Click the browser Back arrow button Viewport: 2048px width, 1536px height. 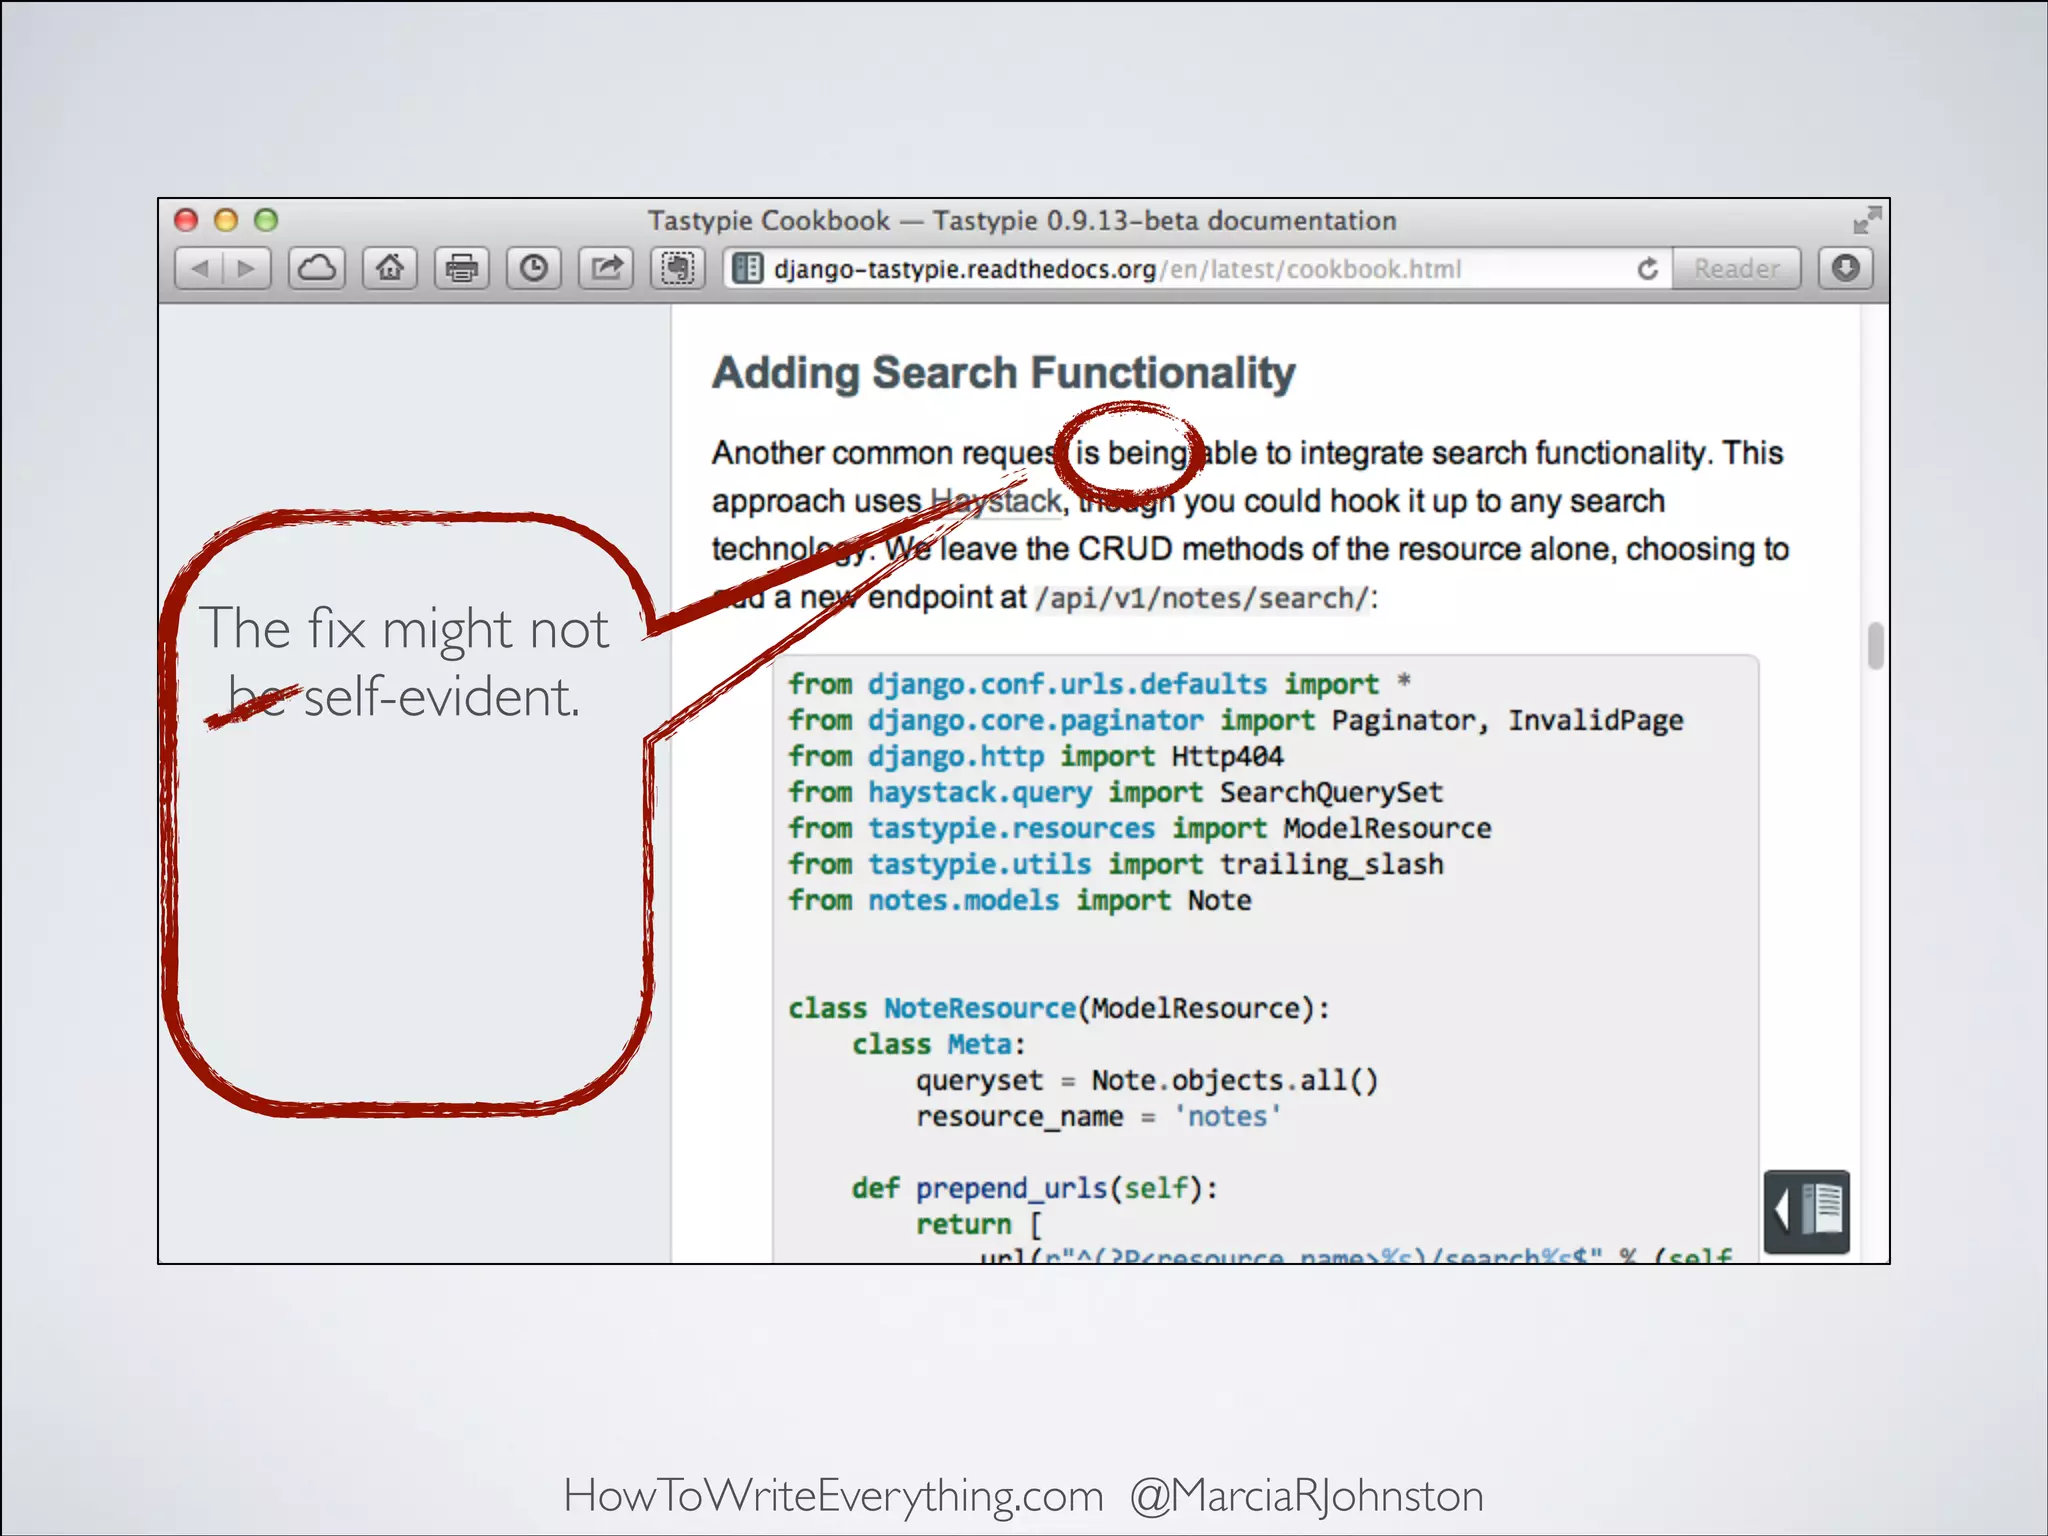coord(200,269)
